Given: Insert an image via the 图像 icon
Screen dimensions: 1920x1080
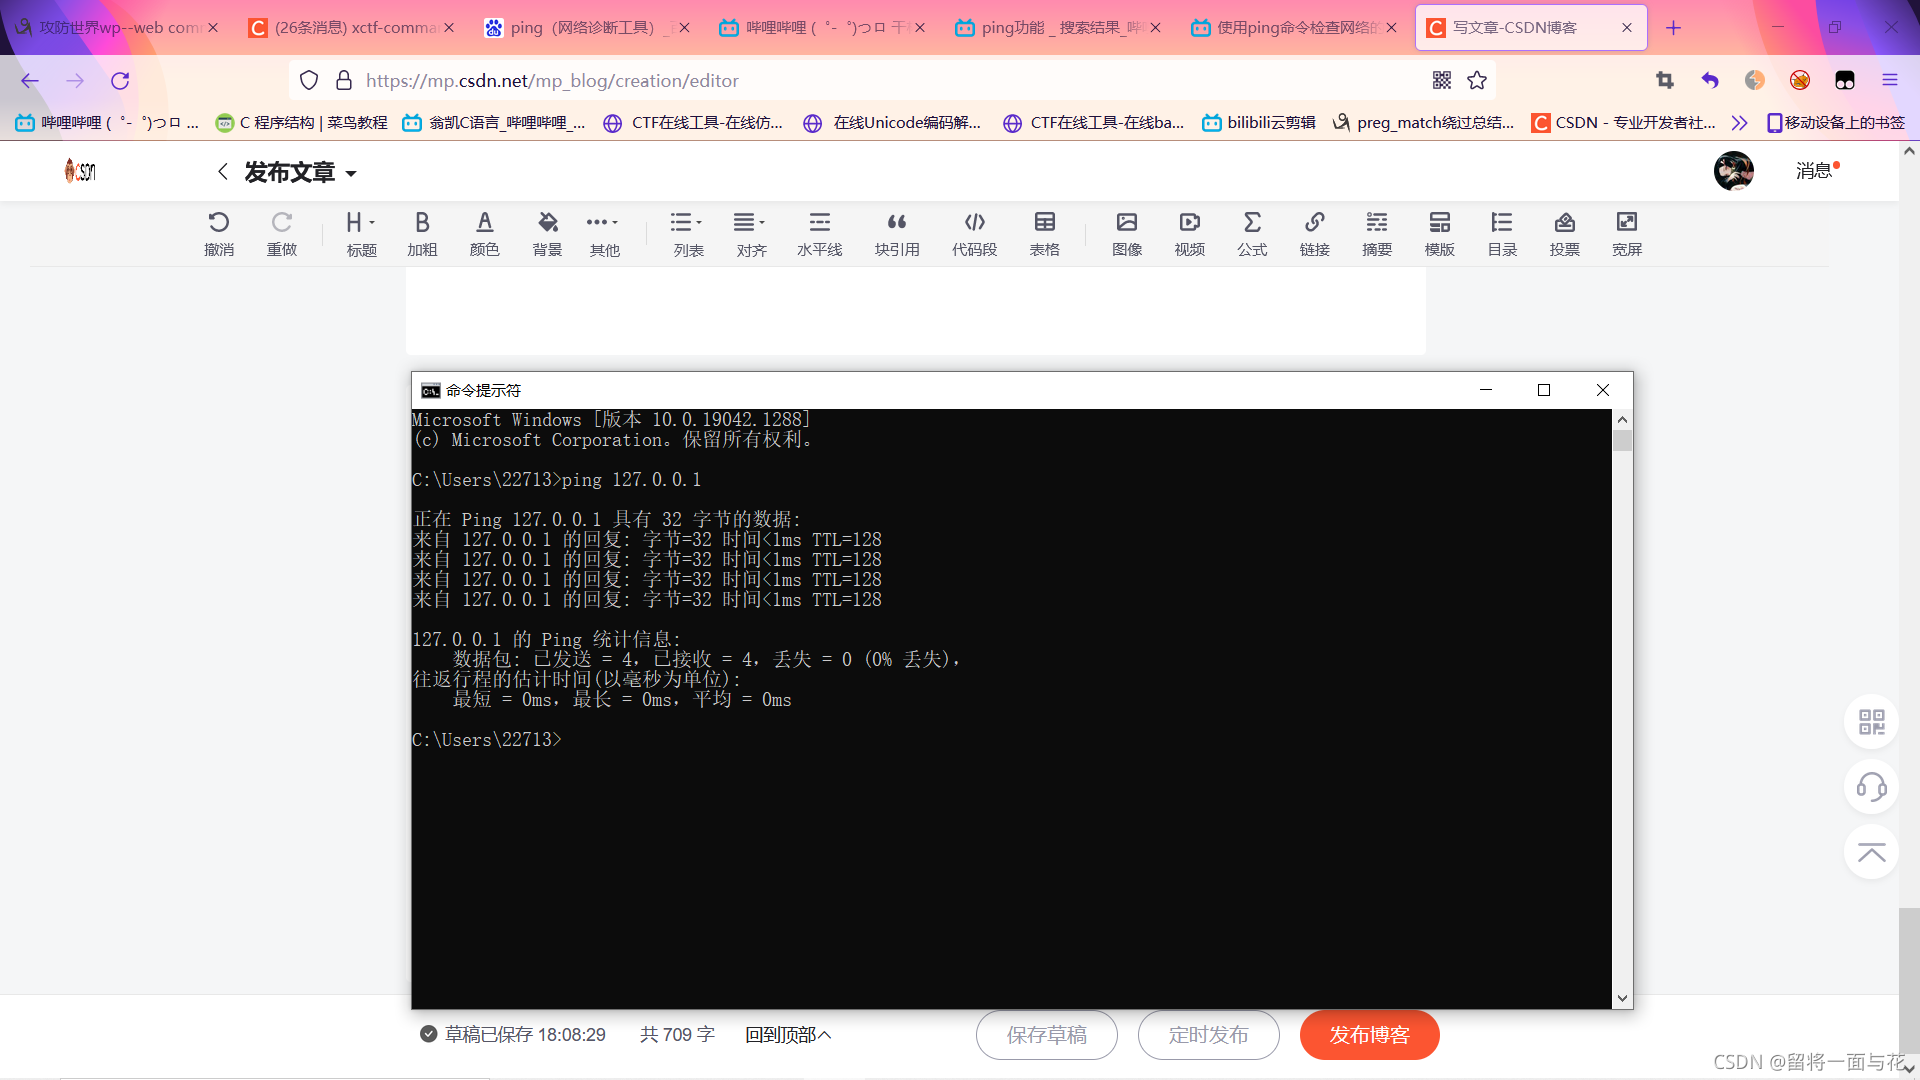Looking at the screenshot, I should (1128, 233).
